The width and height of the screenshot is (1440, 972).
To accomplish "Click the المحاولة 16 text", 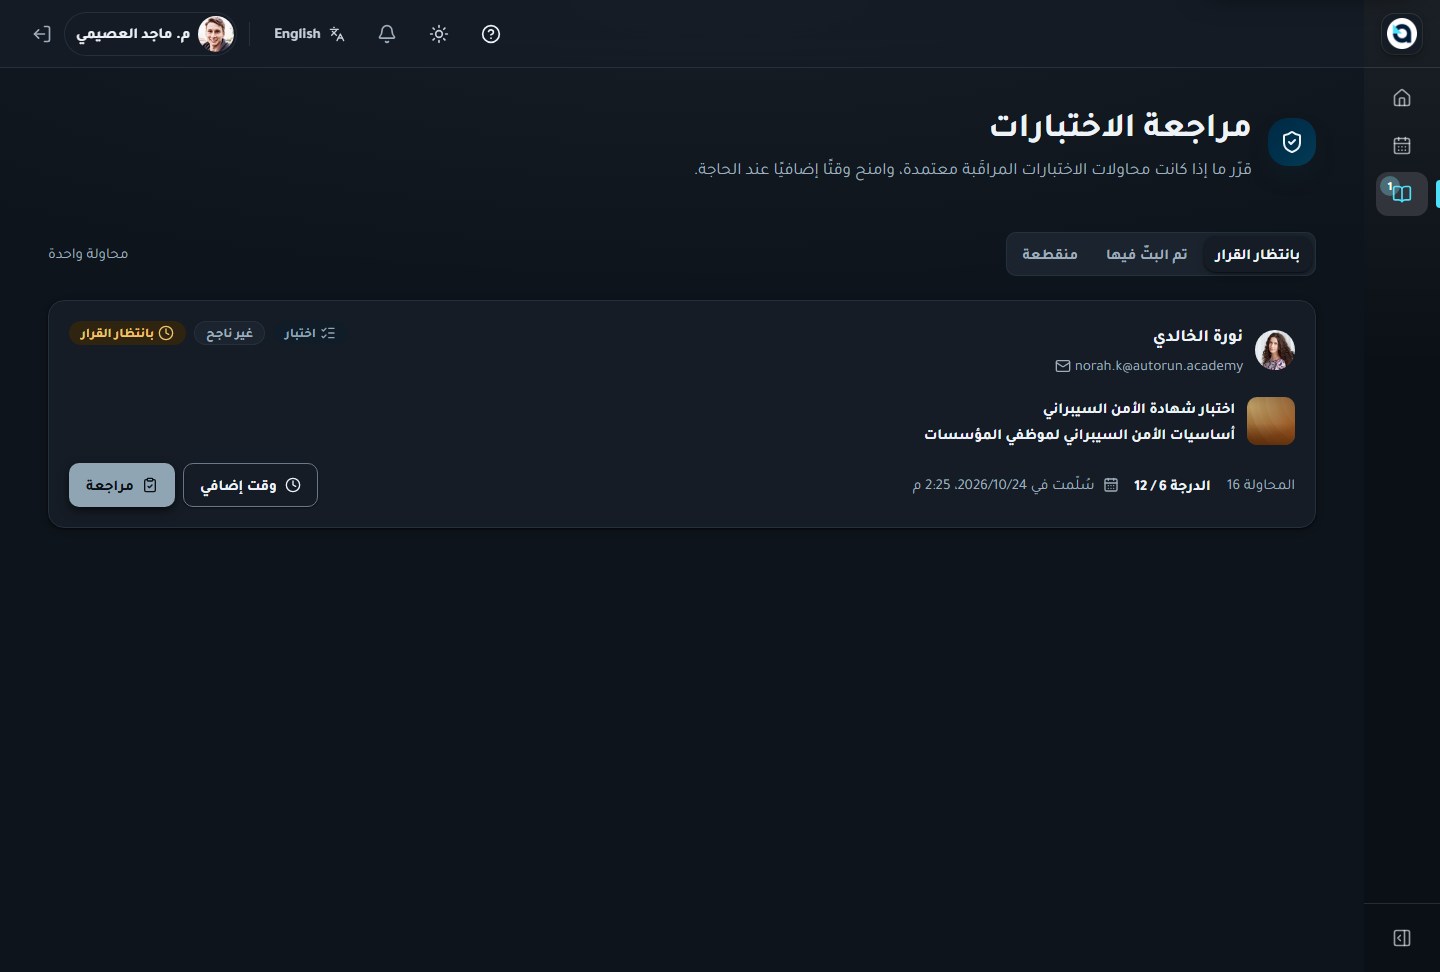I will pos(1261,485).
